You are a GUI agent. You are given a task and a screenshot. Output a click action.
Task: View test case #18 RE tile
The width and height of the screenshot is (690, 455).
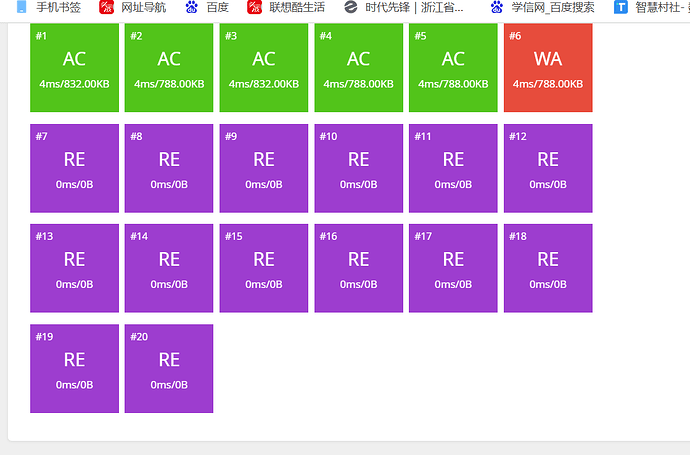pos(548,268)
